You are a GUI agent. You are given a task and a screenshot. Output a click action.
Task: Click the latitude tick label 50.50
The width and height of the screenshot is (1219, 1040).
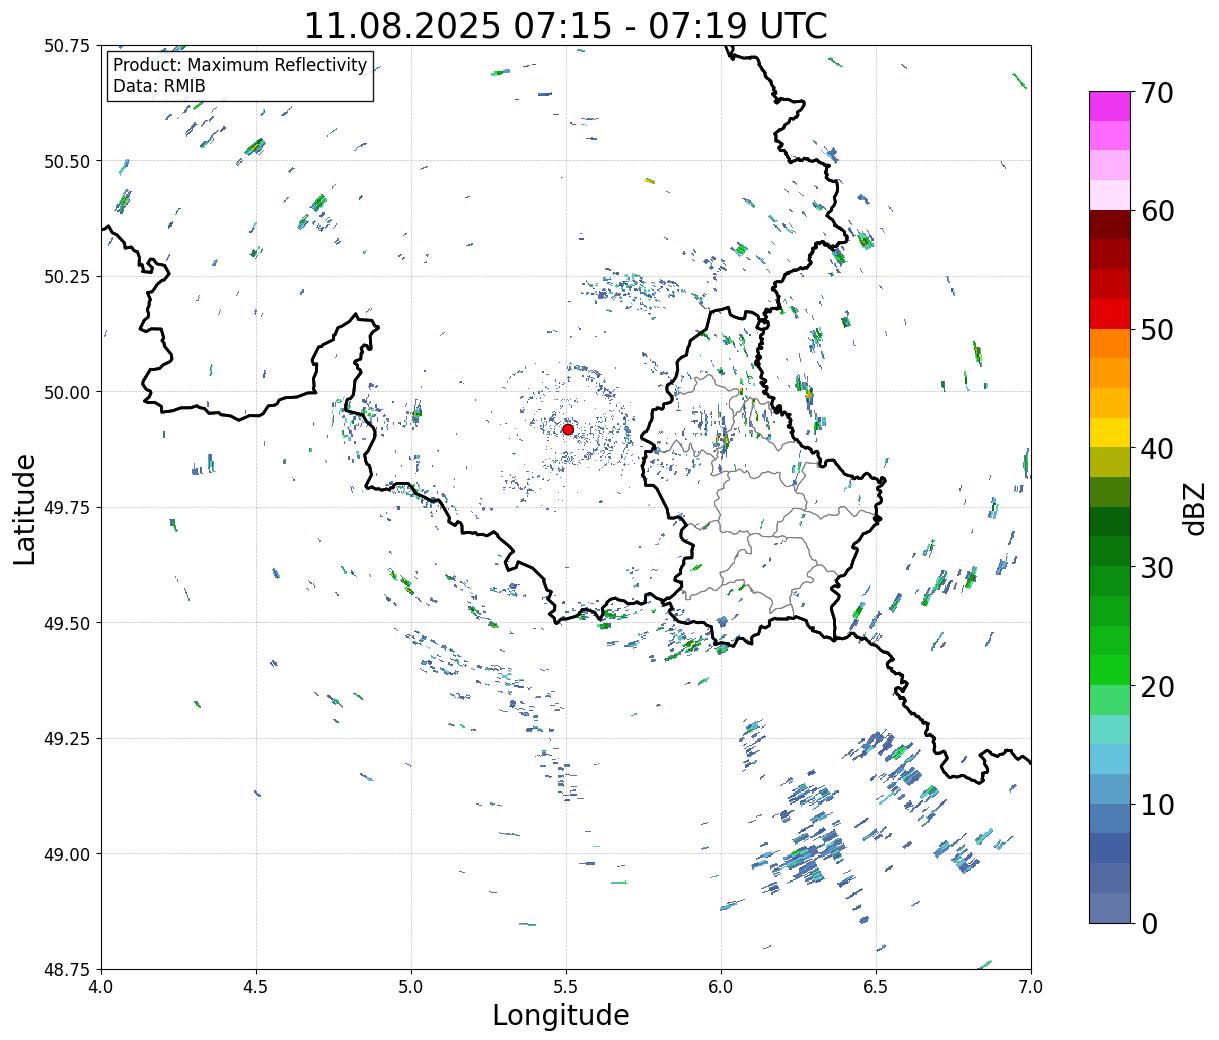(x=67, y=161)
